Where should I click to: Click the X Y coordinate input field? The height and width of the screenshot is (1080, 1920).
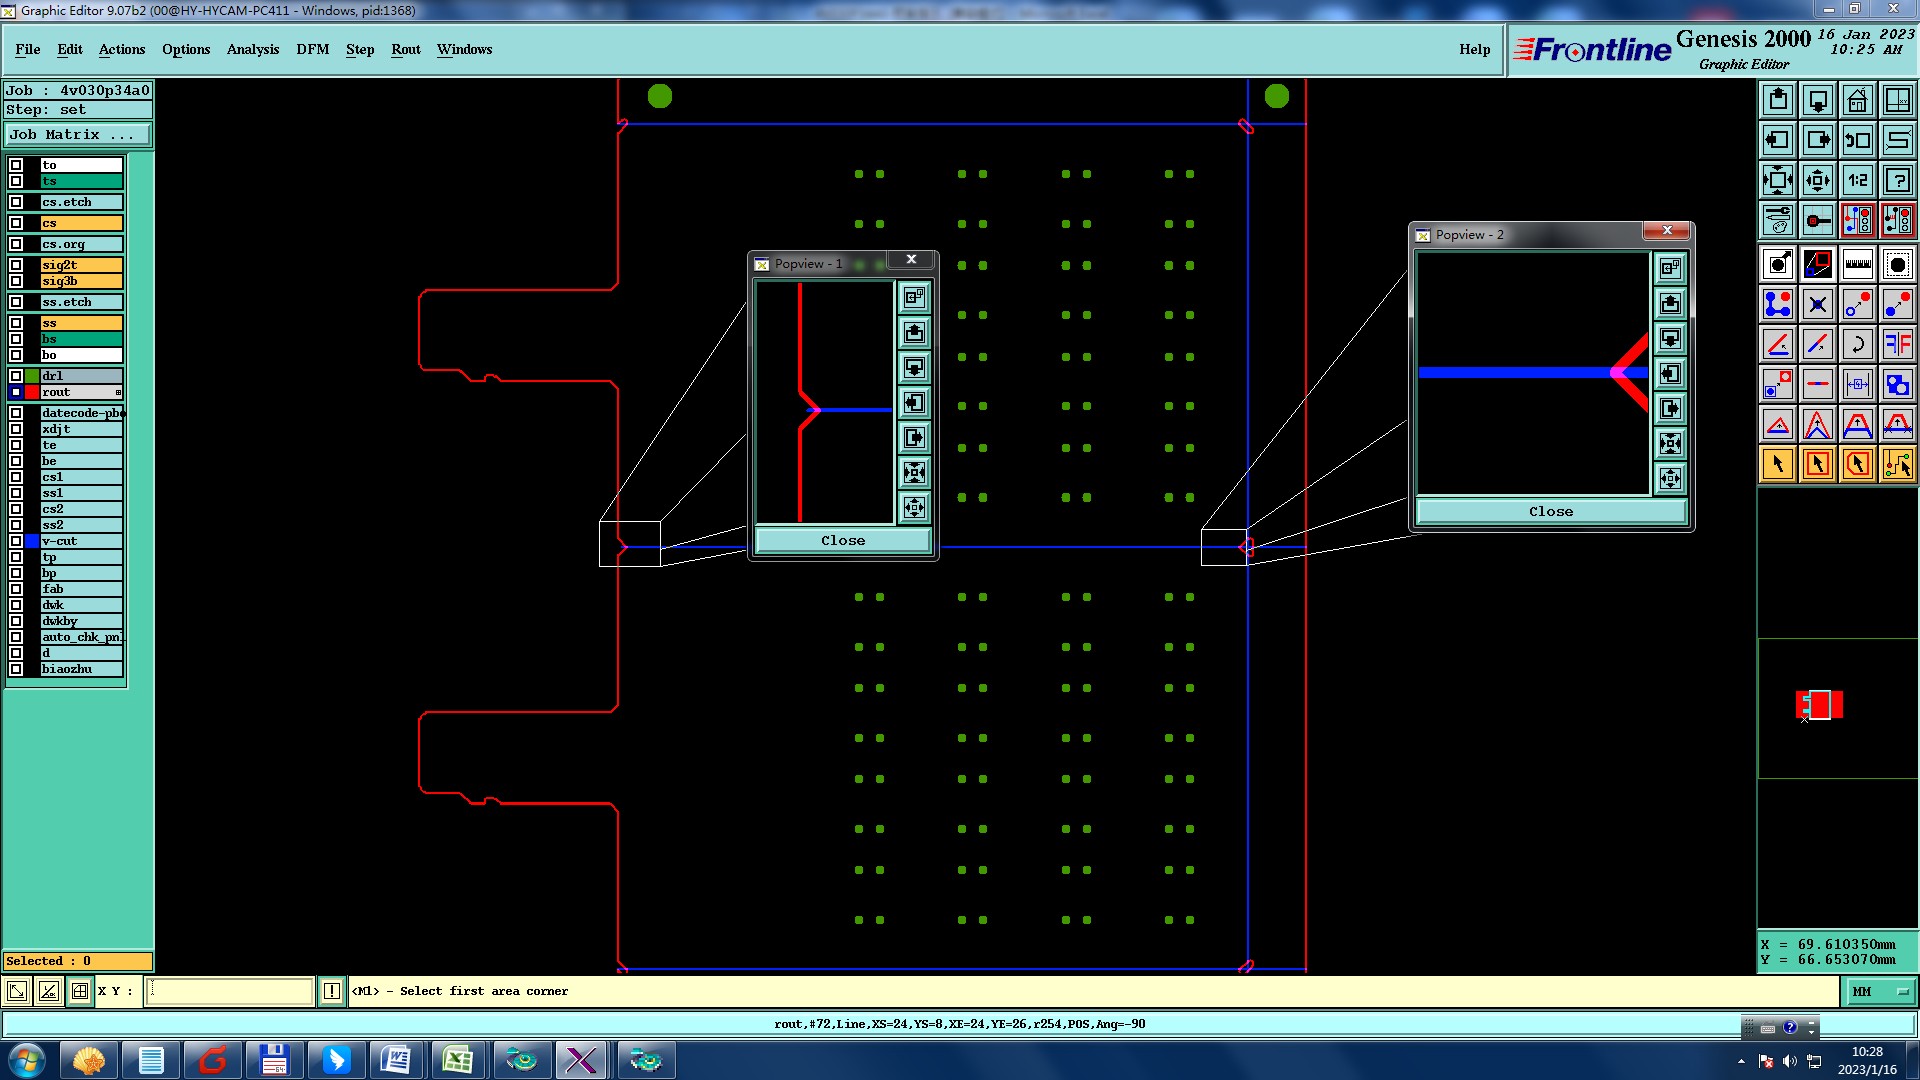[230, 991]
